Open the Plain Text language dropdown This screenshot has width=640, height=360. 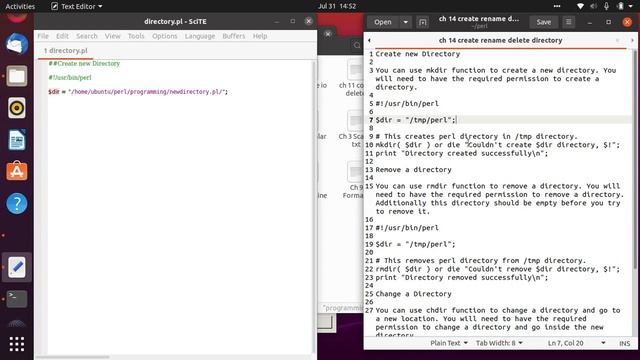pyautogui.click(x=449, y=343)
